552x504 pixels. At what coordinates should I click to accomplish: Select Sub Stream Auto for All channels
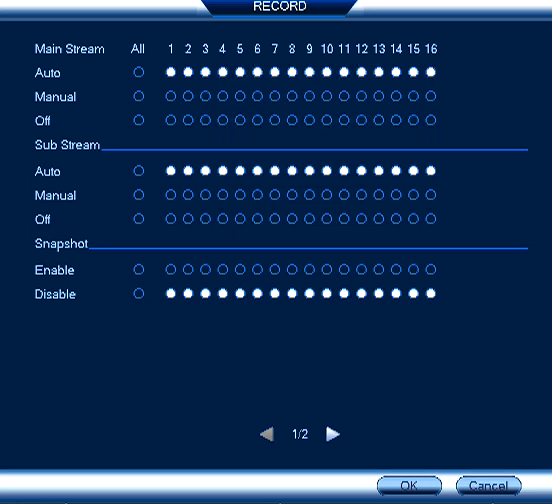(x=139, y=171)
